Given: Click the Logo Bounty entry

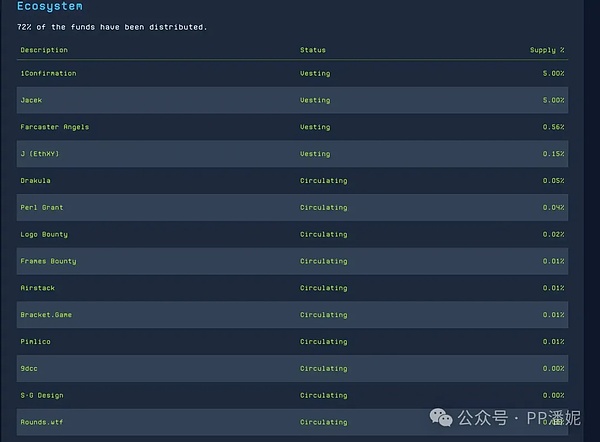Looking at the screenshot, I should point(44,234).
